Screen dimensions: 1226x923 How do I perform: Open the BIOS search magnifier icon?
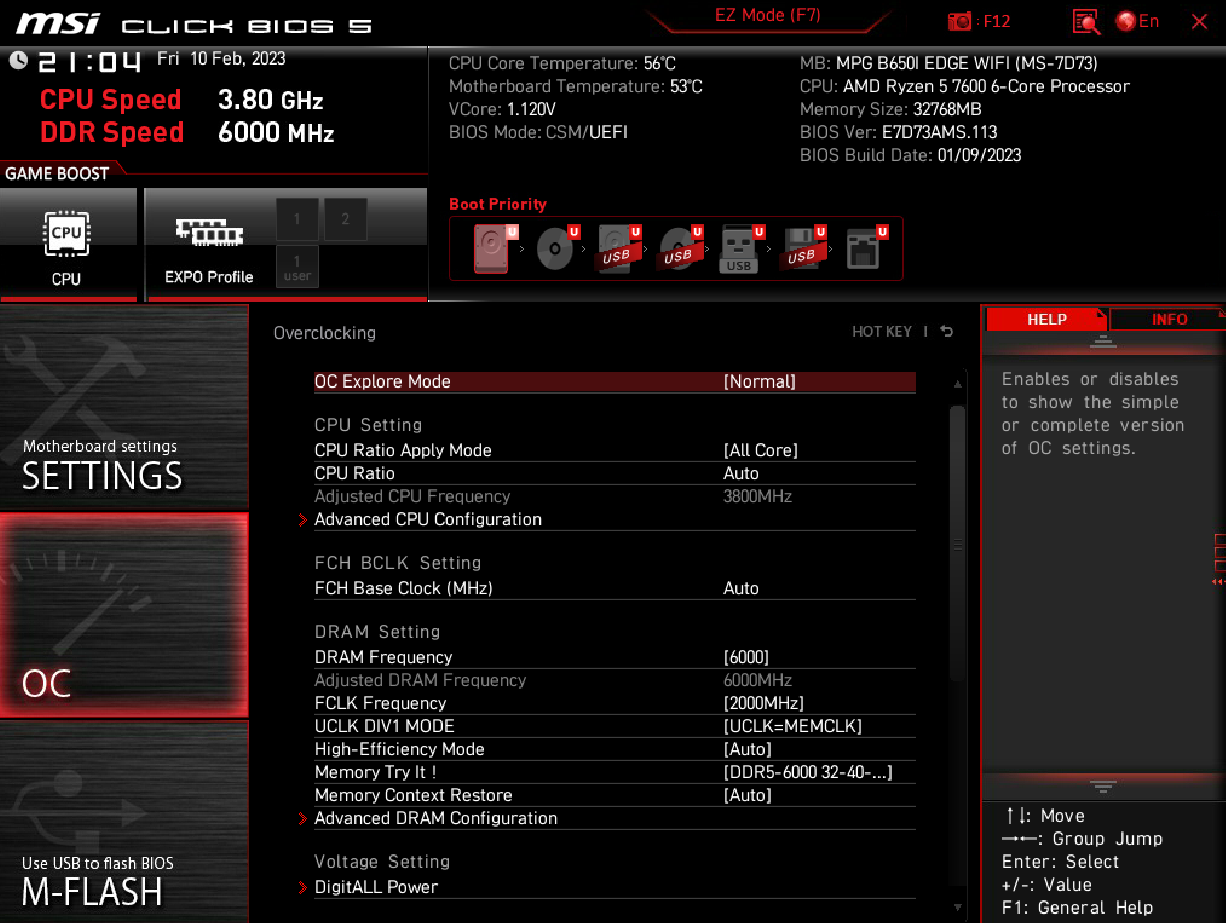point(1086,21)
